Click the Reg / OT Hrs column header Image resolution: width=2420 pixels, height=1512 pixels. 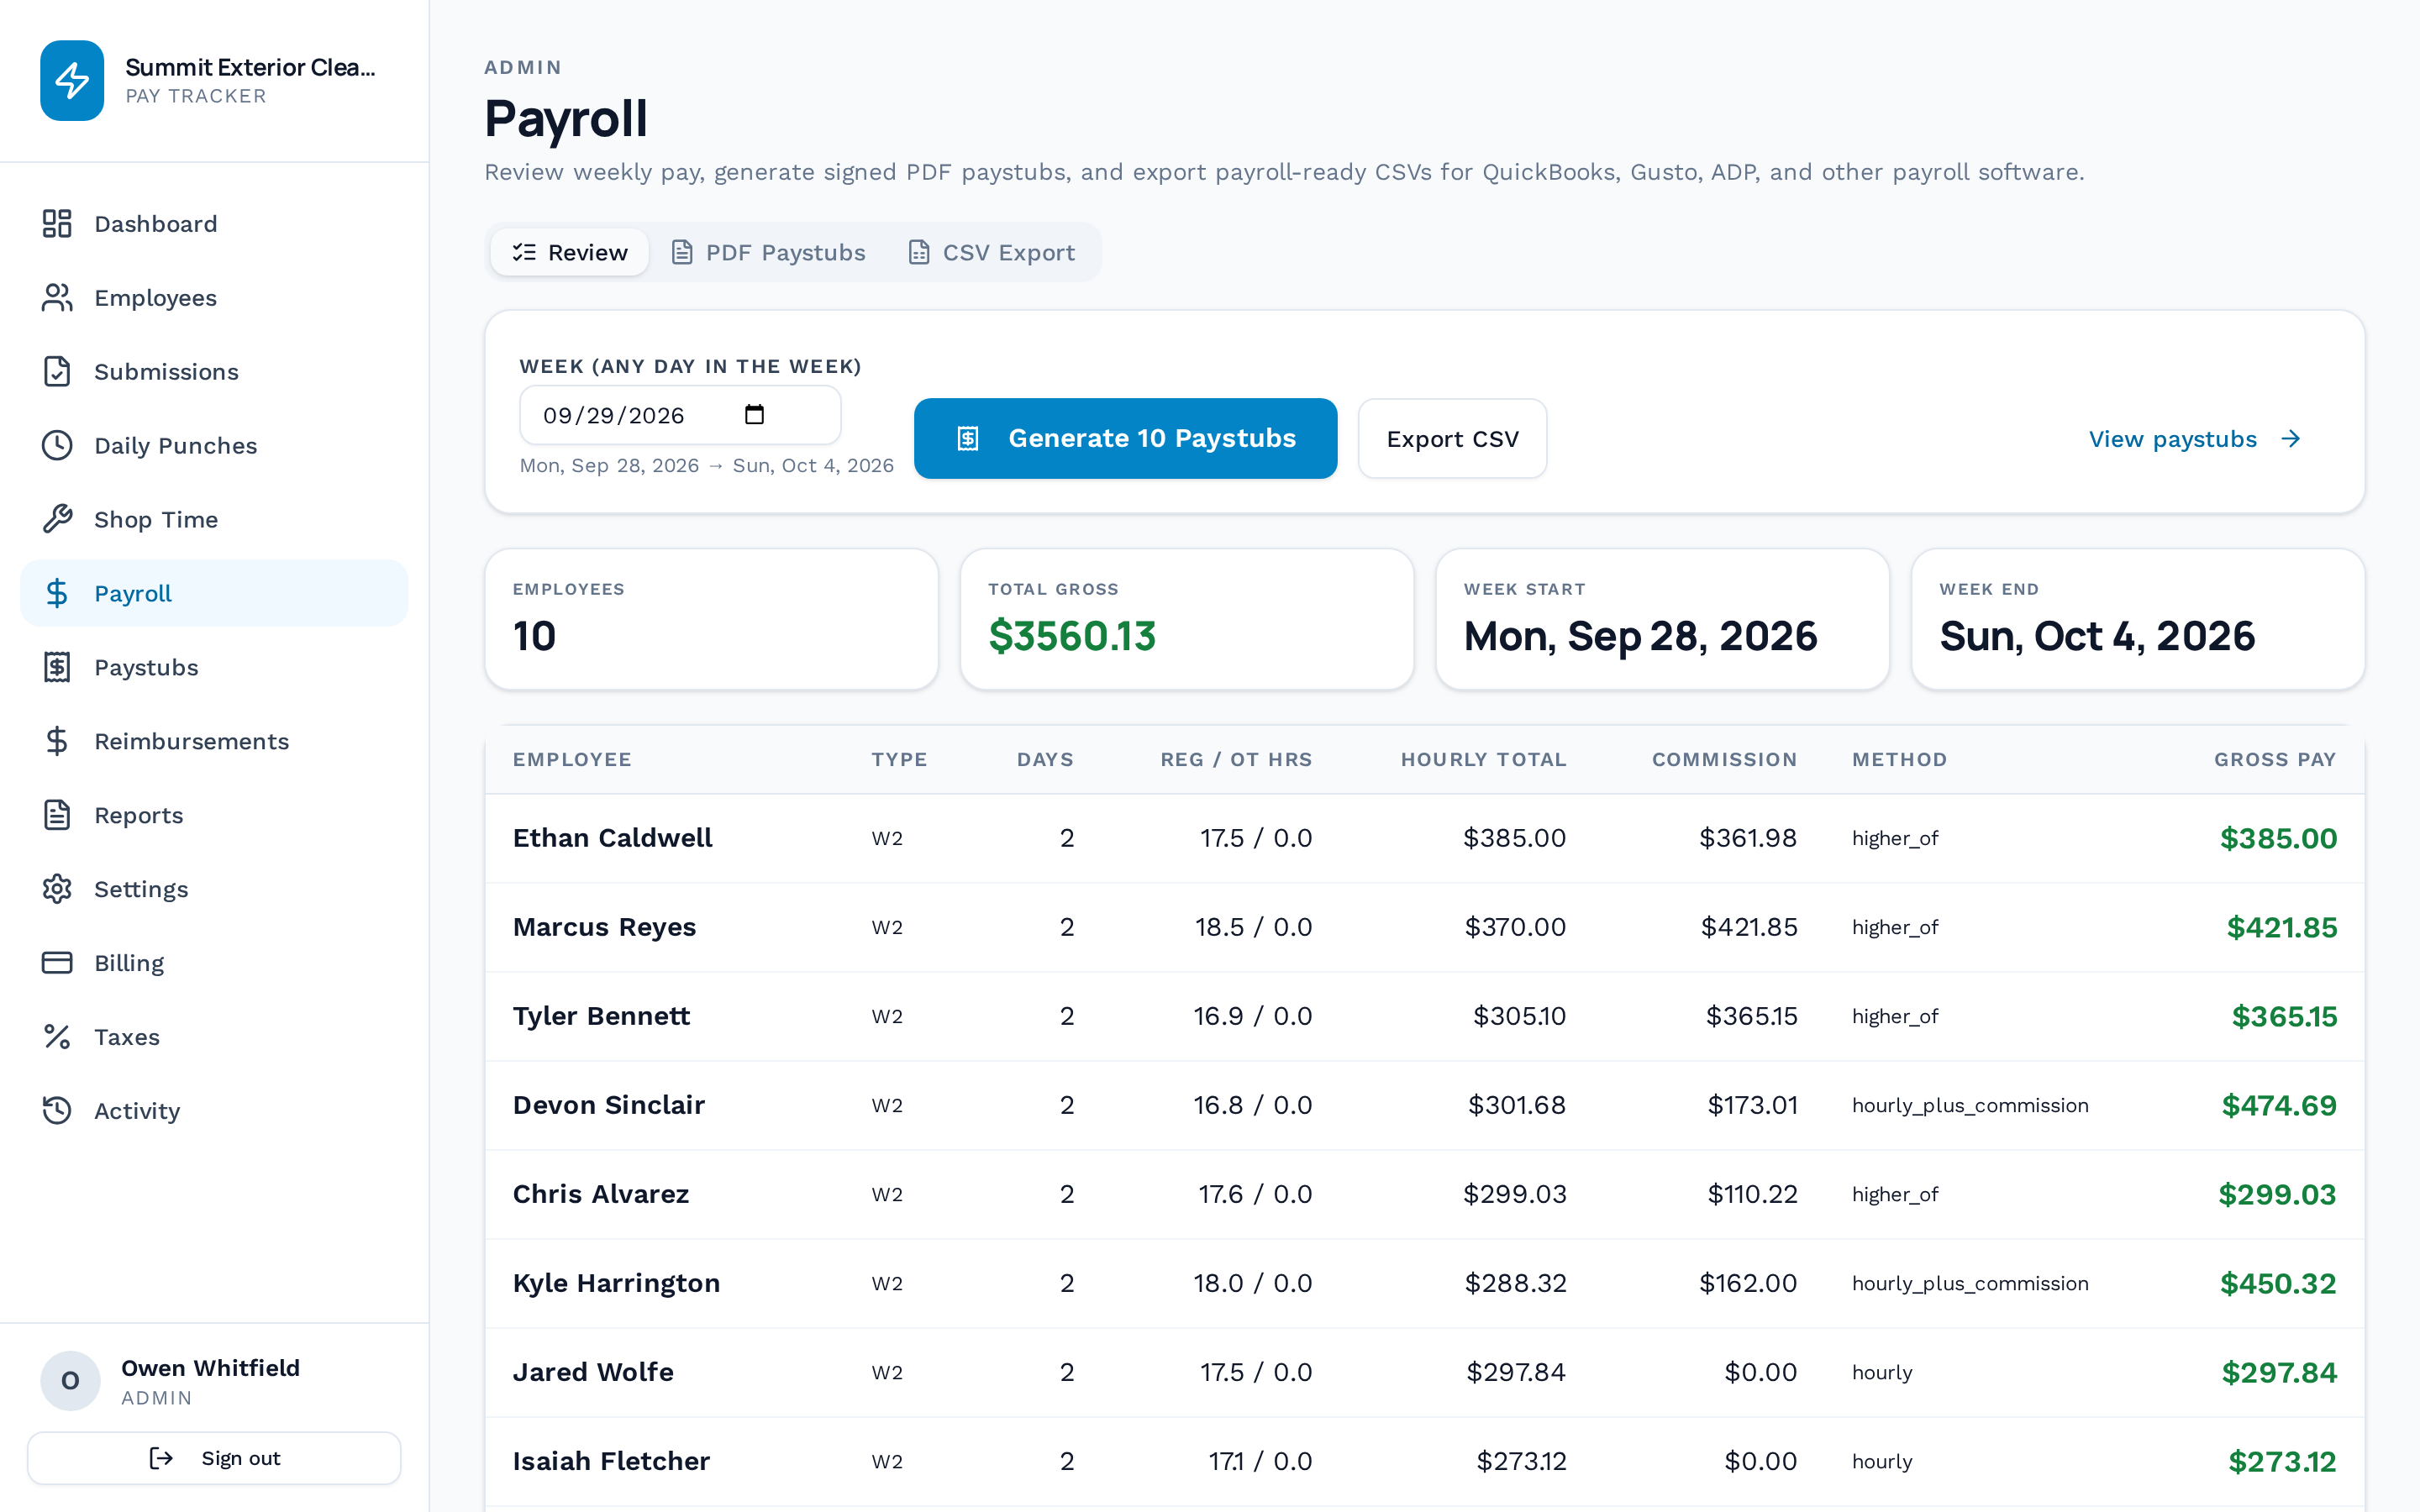tap(1236, 759)
